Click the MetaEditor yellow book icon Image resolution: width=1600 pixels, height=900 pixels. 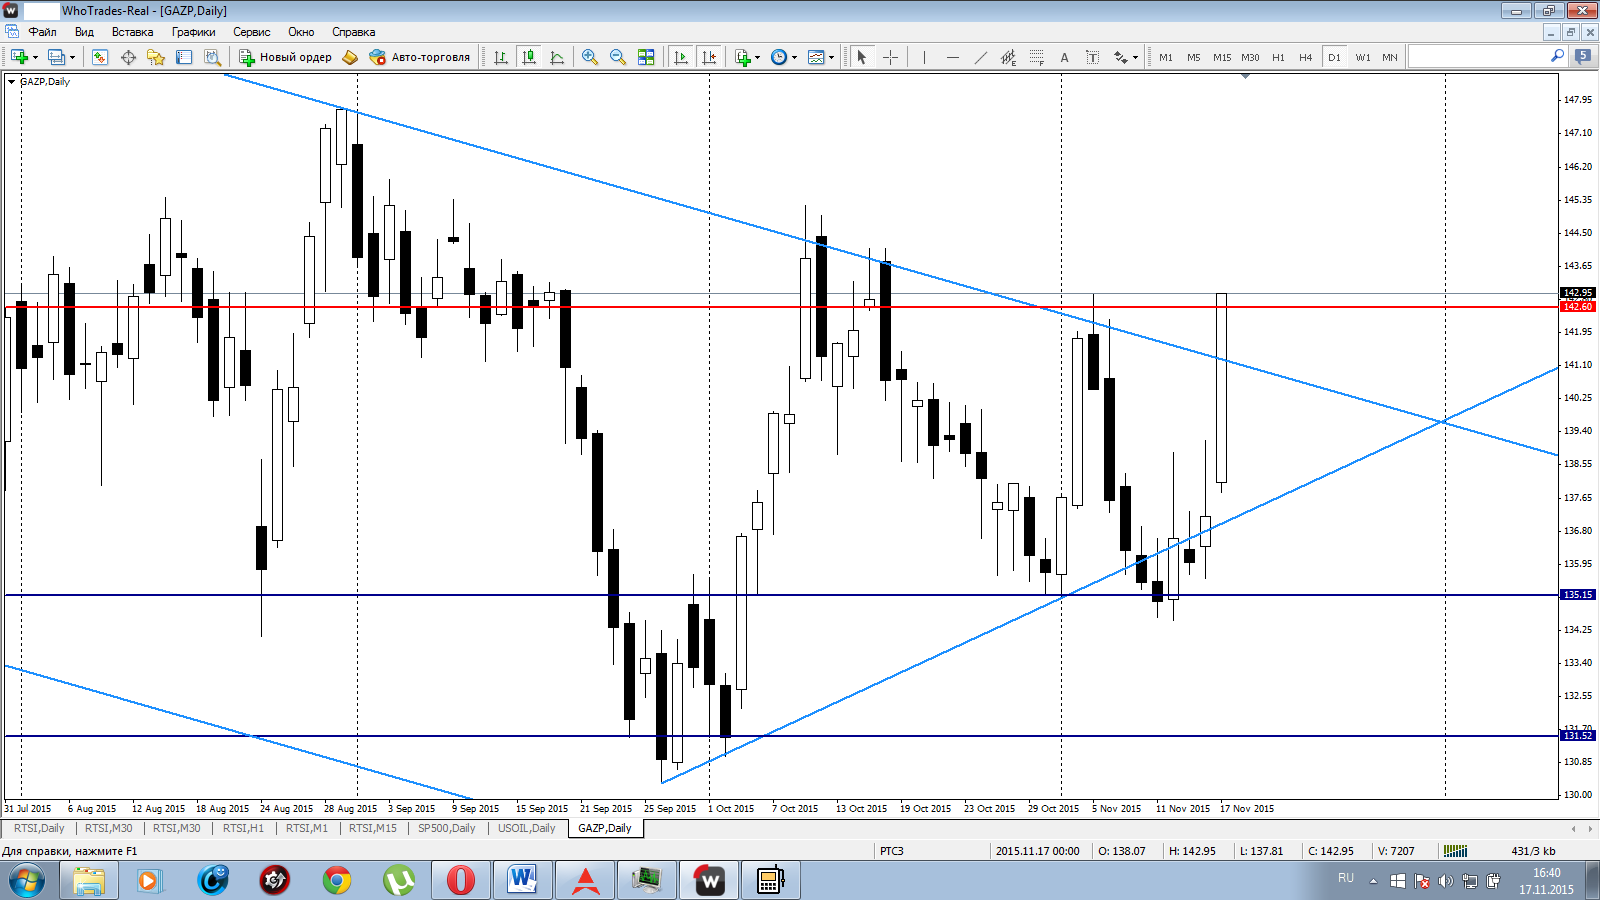click(349, 57)
